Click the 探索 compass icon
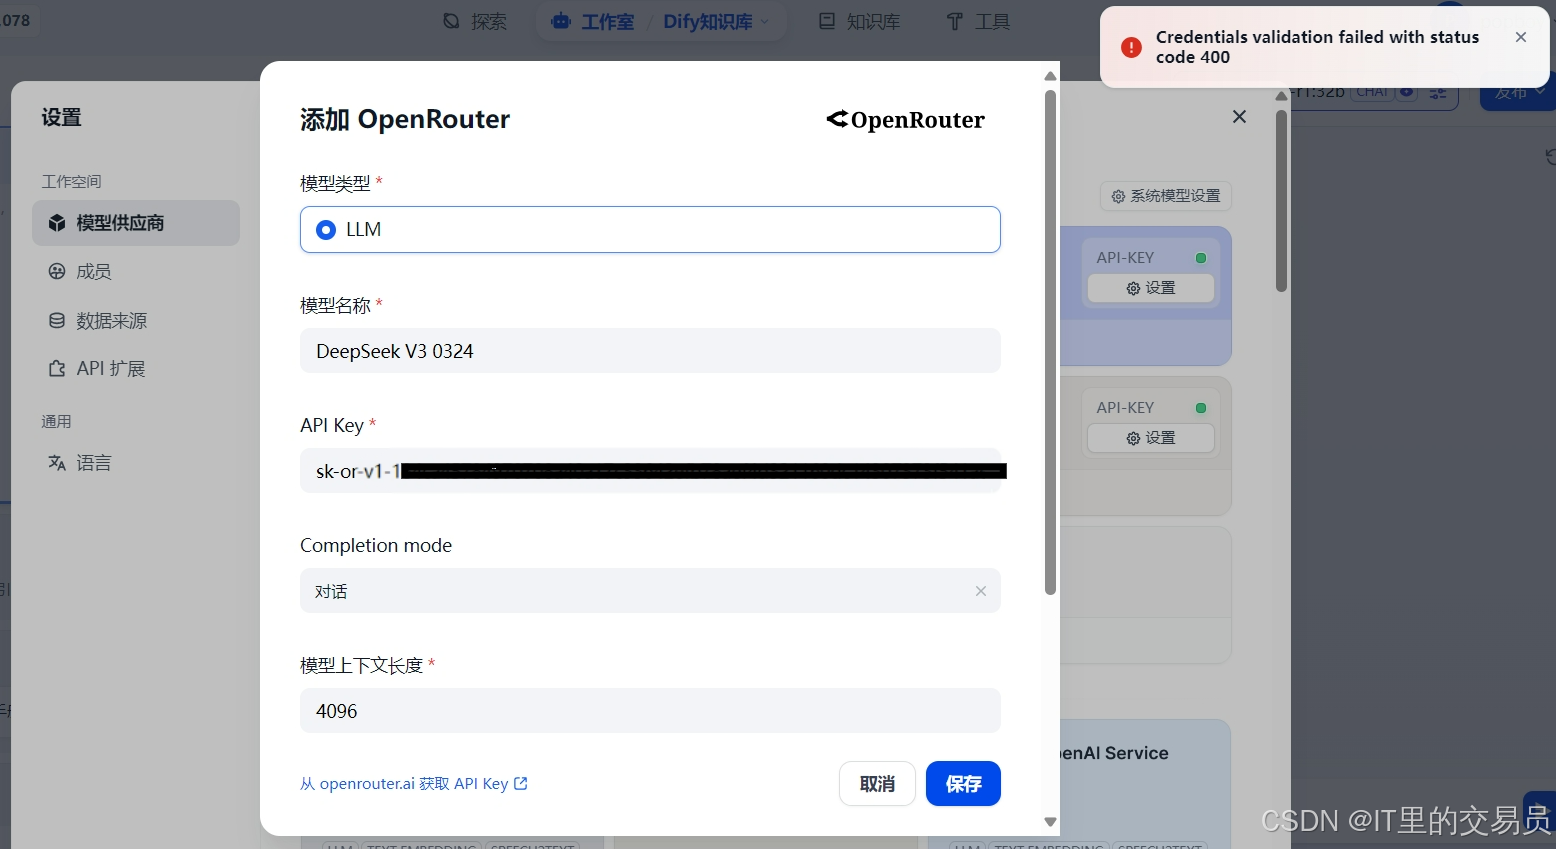The height and width of the screenshot is (849, 1556). [452, 21]
